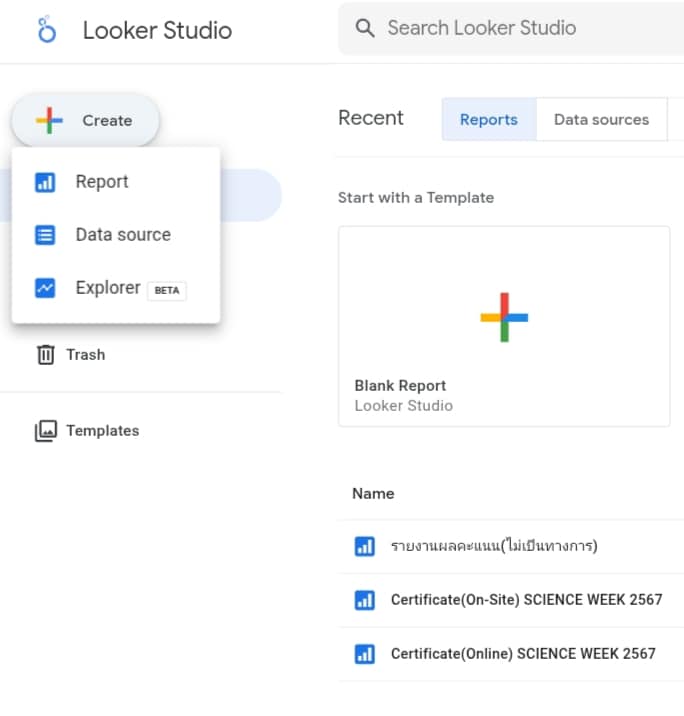Image resolution: width=684 pixels, height=716 pixels.
Task: Open the Trash folder in sidebar
Action: click(x=85, y=355)
